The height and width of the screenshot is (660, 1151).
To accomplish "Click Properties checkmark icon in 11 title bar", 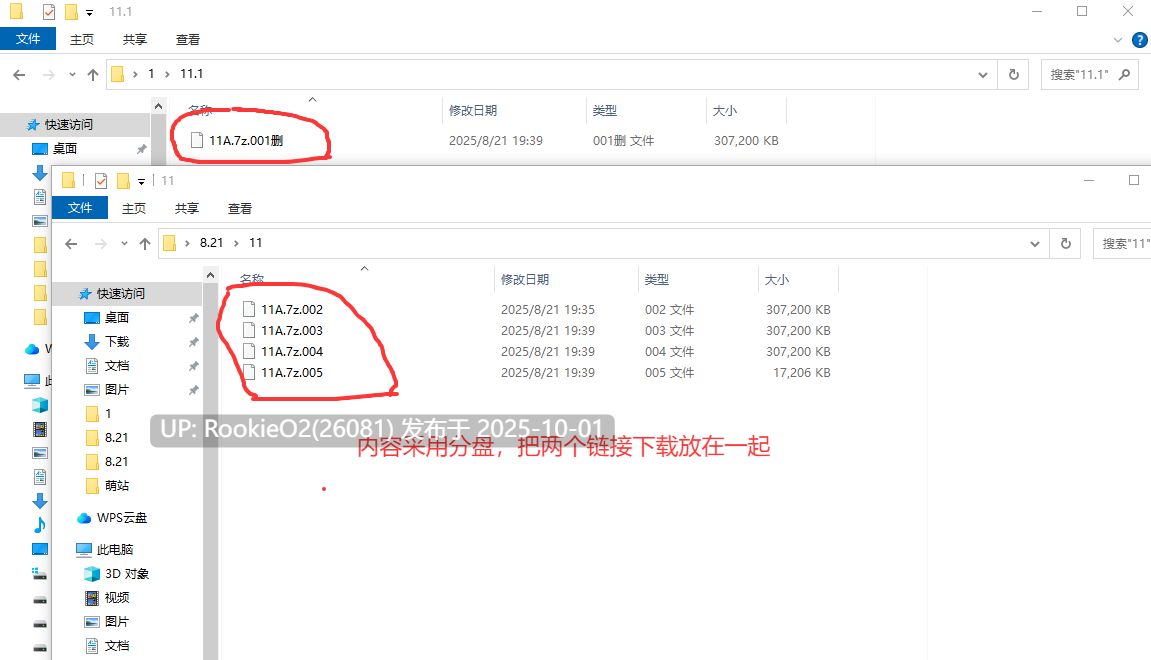I will coord(101,181).
